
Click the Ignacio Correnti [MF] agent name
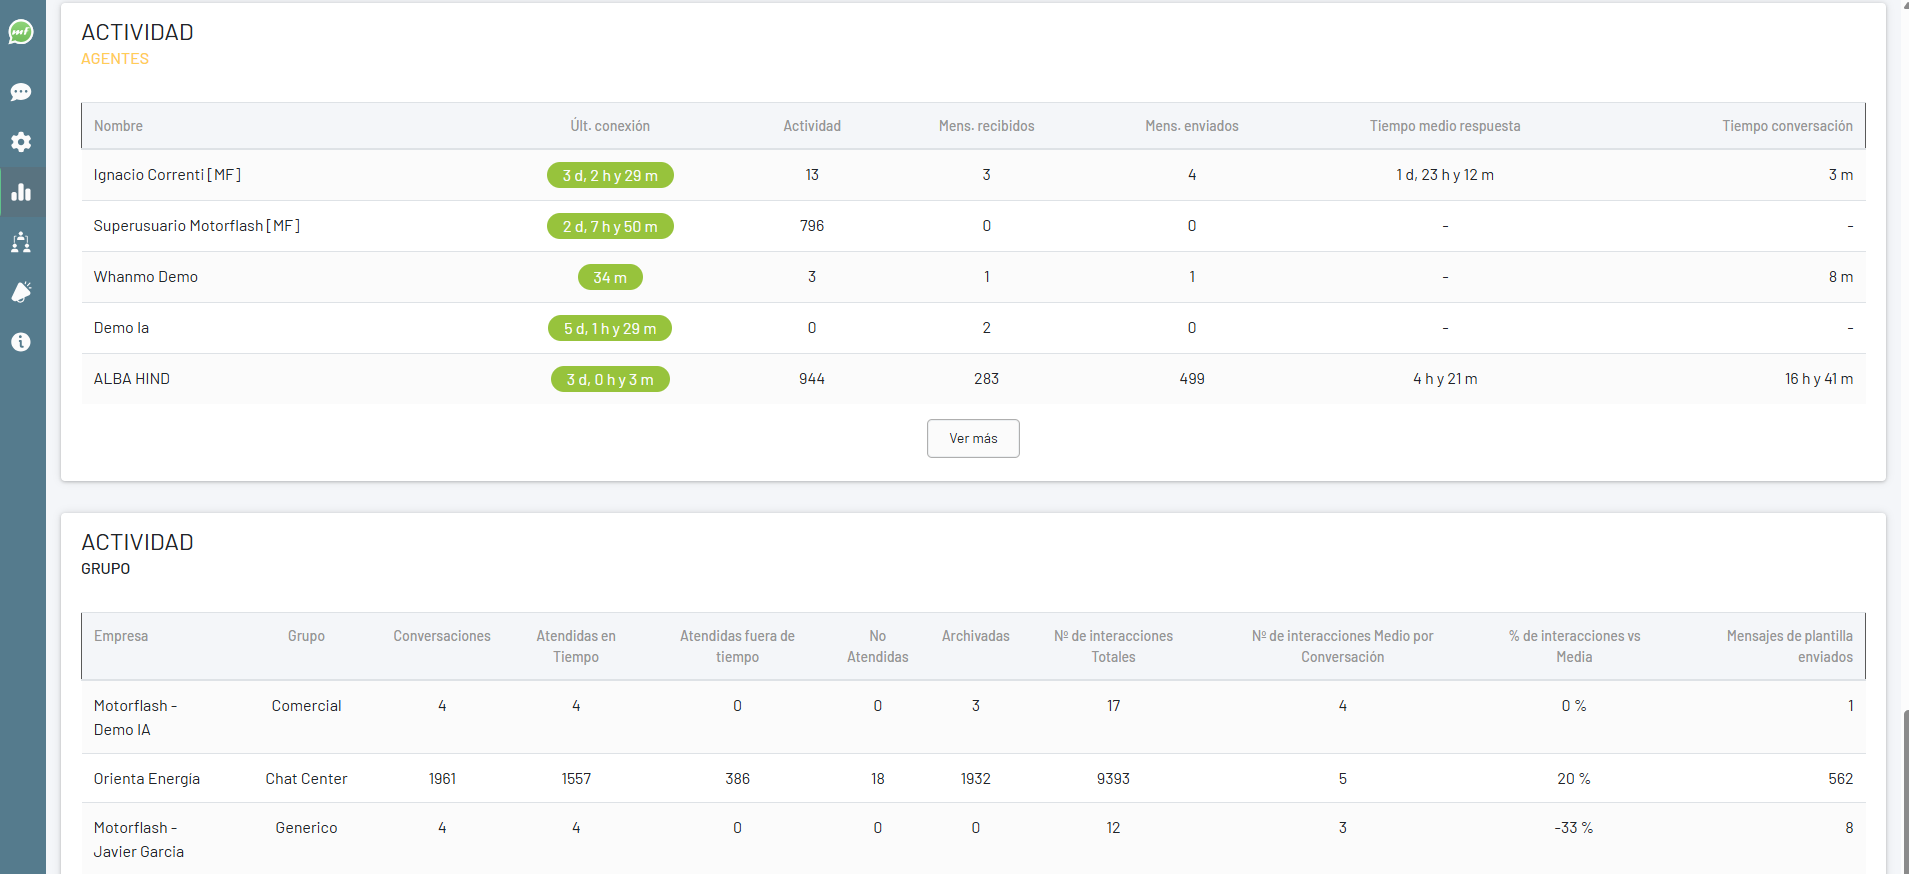coord(167,175)
